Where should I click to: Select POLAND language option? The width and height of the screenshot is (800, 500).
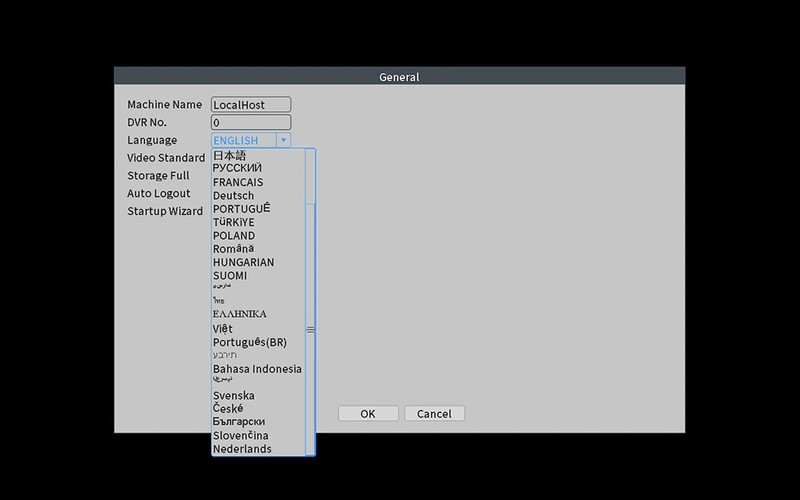pyautogui.click(x=234, y=236)
